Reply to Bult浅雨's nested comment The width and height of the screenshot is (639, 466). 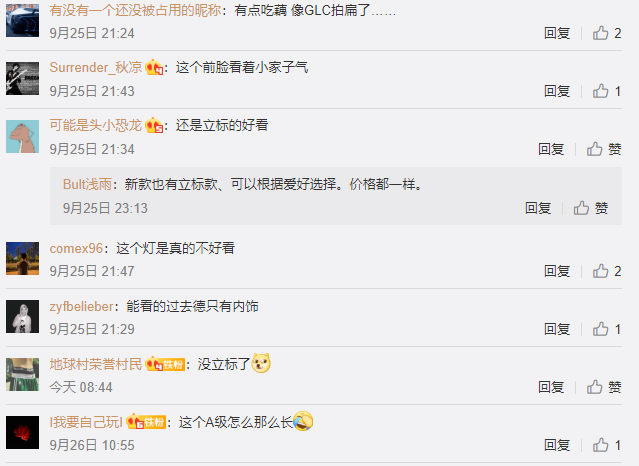[x=538, y=208]
